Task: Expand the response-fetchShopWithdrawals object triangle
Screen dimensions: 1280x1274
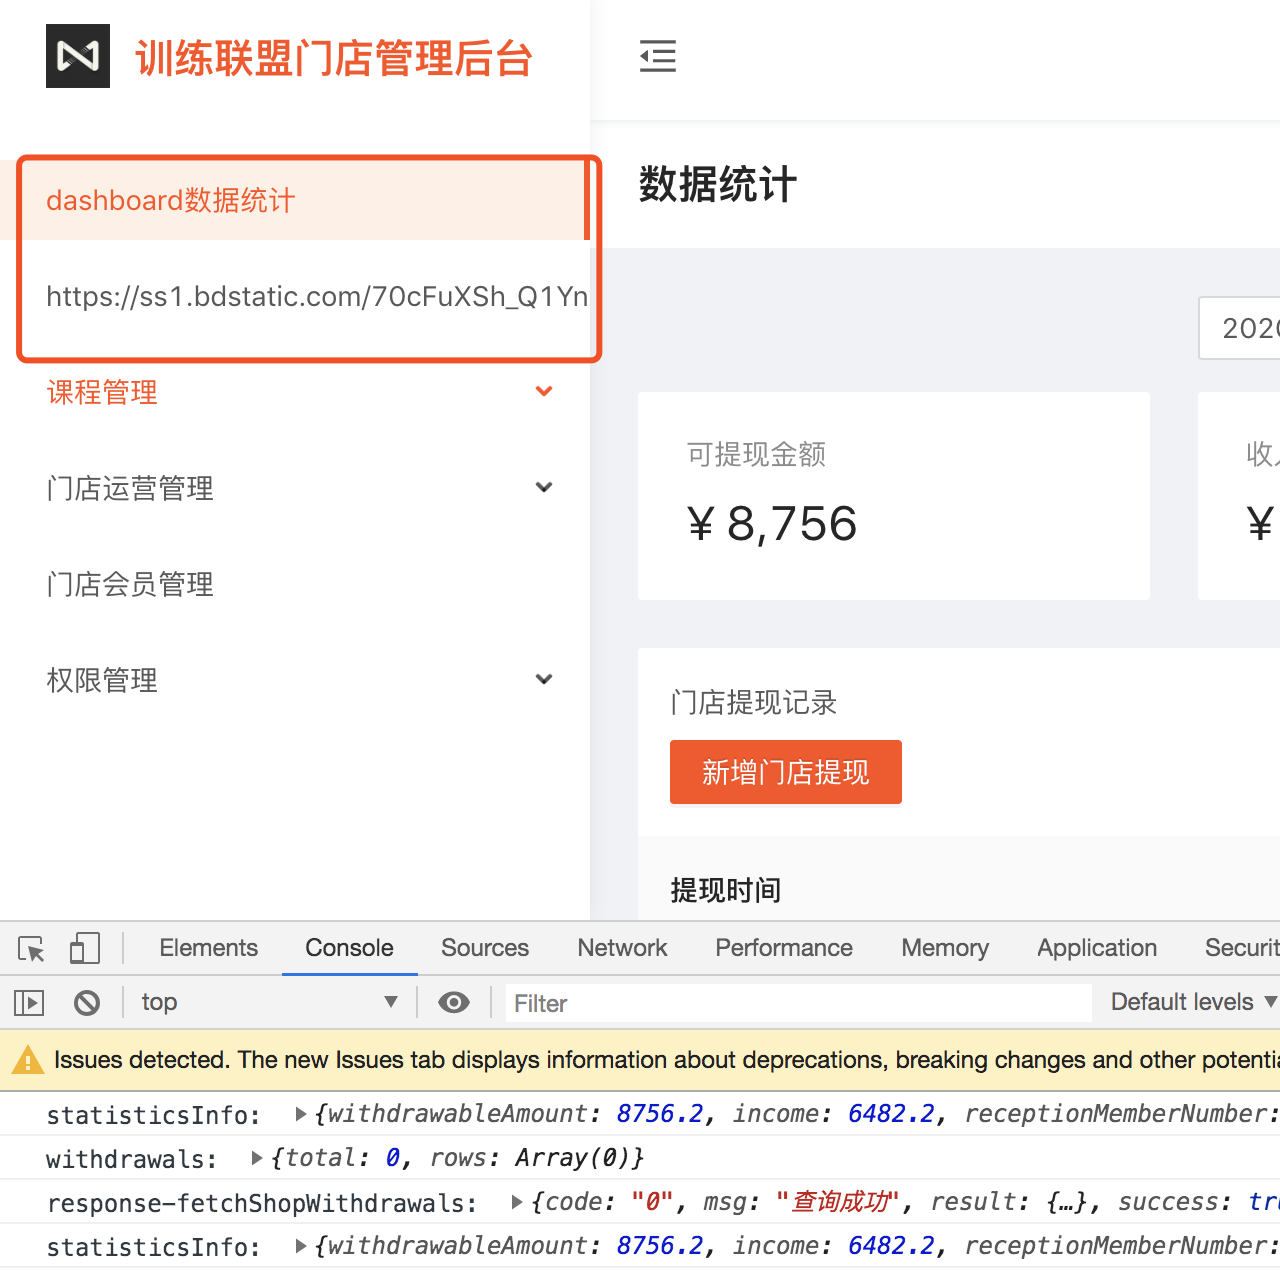Action: click(517, 1202)
